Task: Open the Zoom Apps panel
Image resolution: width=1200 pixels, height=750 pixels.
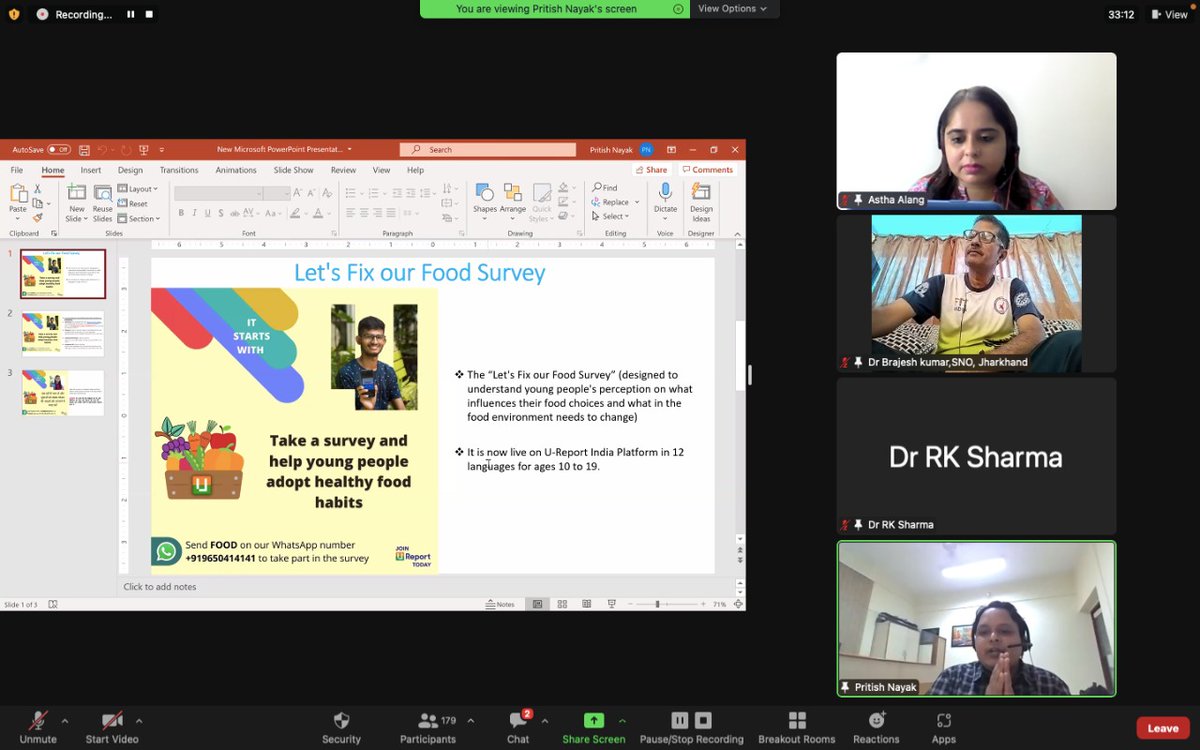Action: [944, 727]
